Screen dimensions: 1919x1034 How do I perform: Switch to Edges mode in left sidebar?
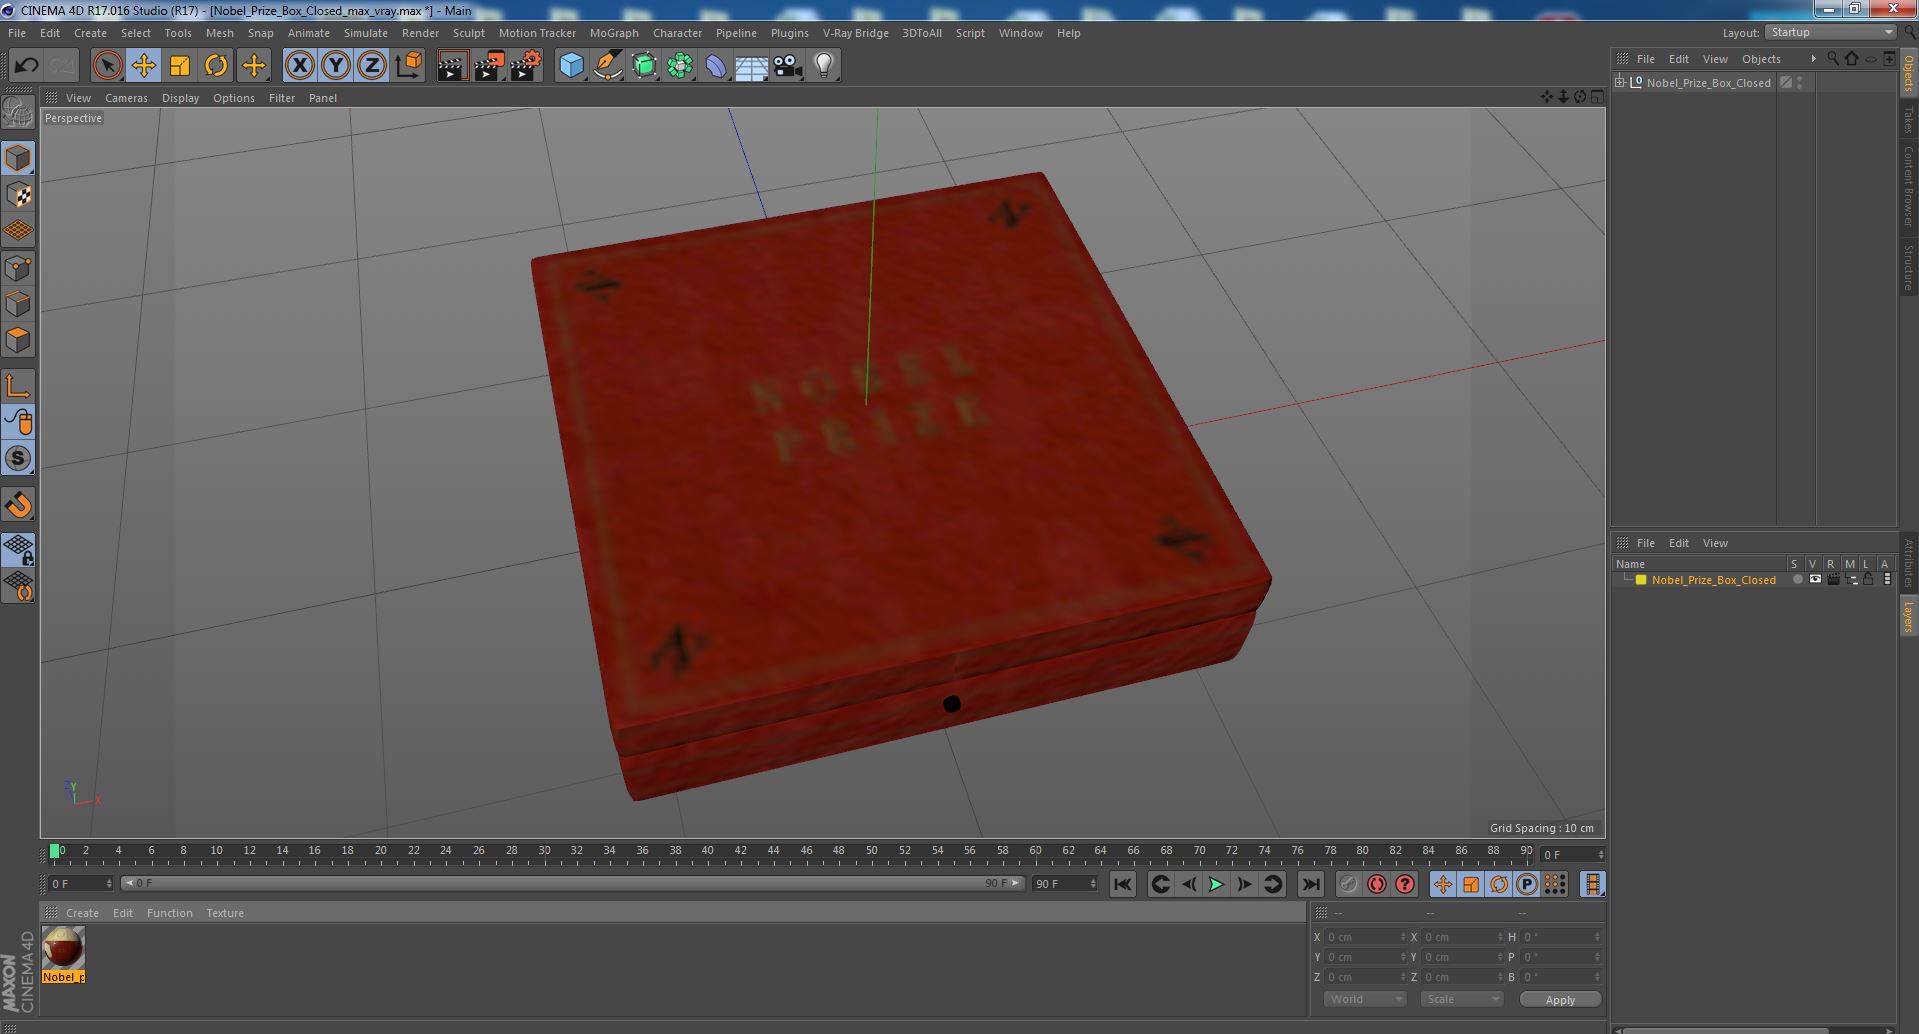click(18, 304)
